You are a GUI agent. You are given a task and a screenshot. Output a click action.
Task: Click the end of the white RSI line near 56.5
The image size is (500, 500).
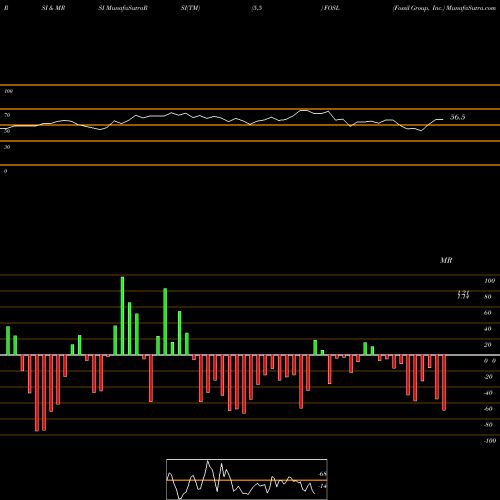443,119
